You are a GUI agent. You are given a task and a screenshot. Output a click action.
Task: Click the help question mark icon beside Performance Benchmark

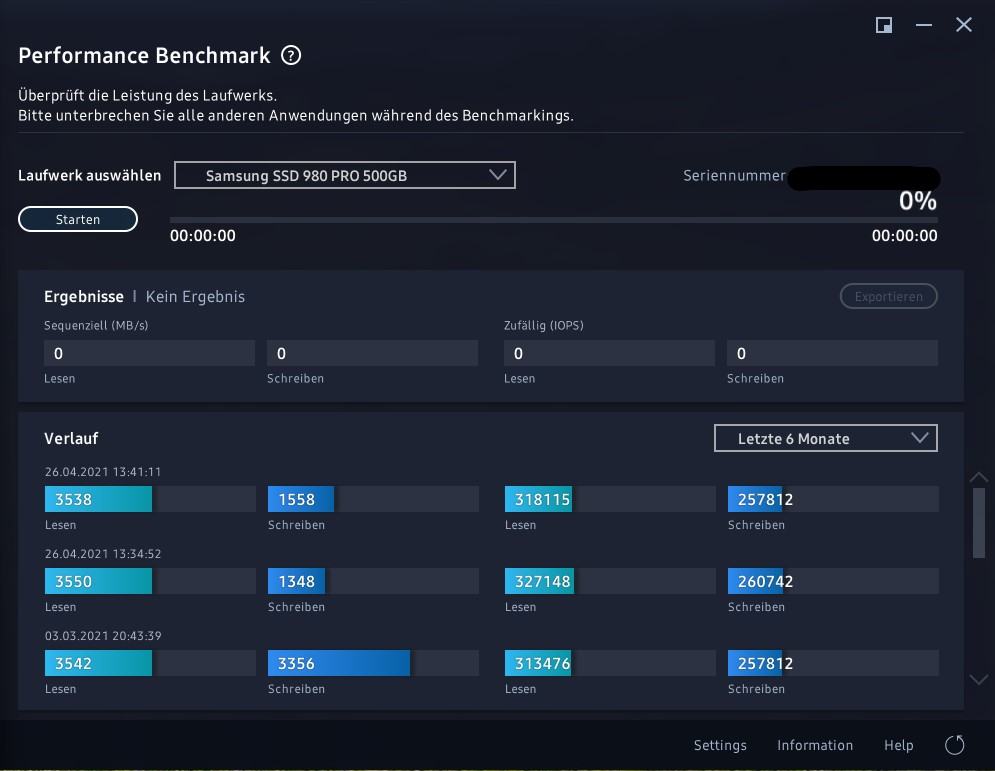(291, 56)
